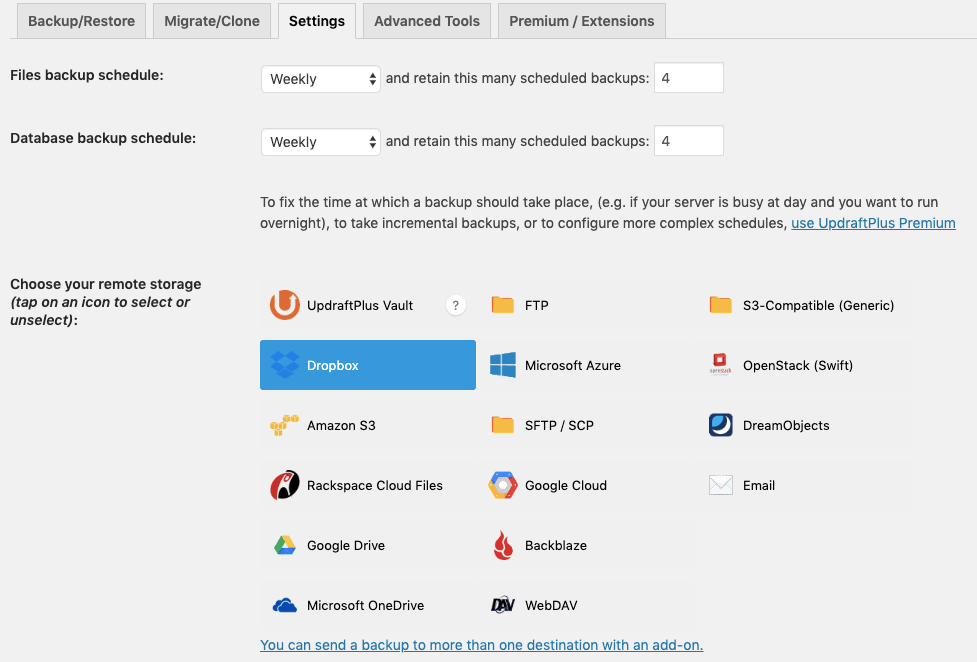Image resolution: width=977 pixels, height=662 pixels.
Task: Click the files retain backups number field
Action: (688, 79)
